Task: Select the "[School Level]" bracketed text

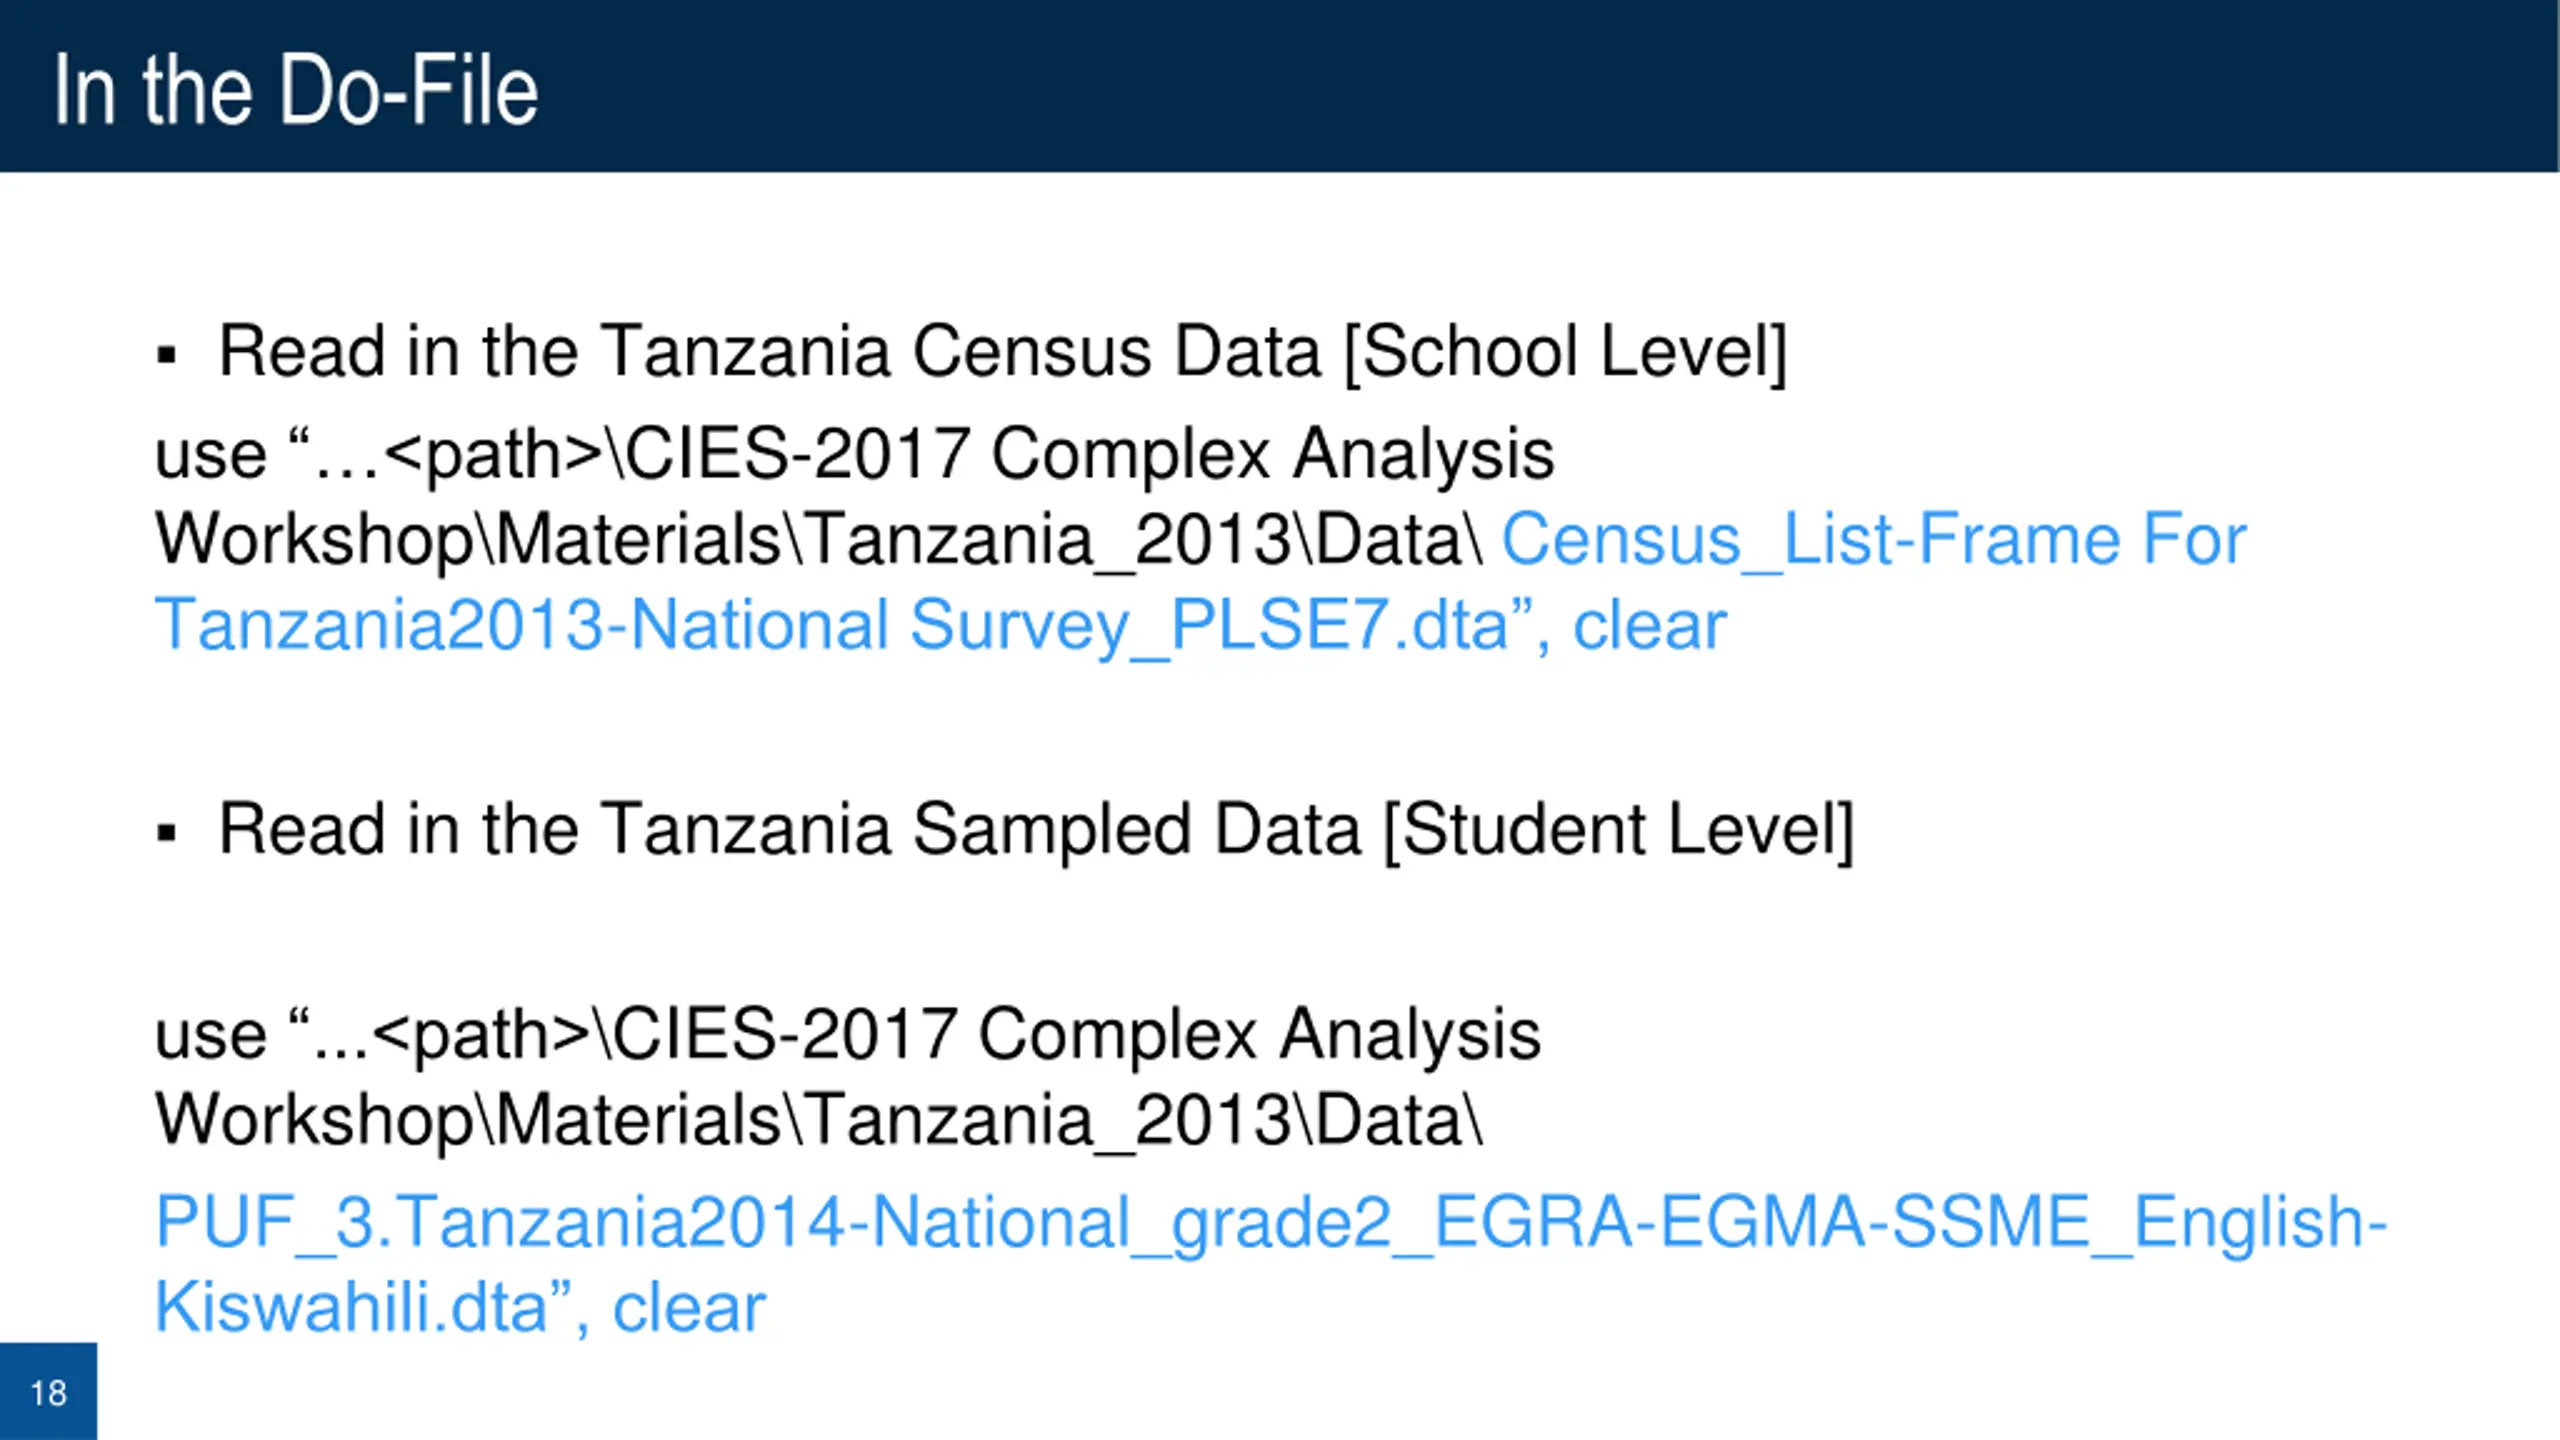Action: click(1566, 353)
